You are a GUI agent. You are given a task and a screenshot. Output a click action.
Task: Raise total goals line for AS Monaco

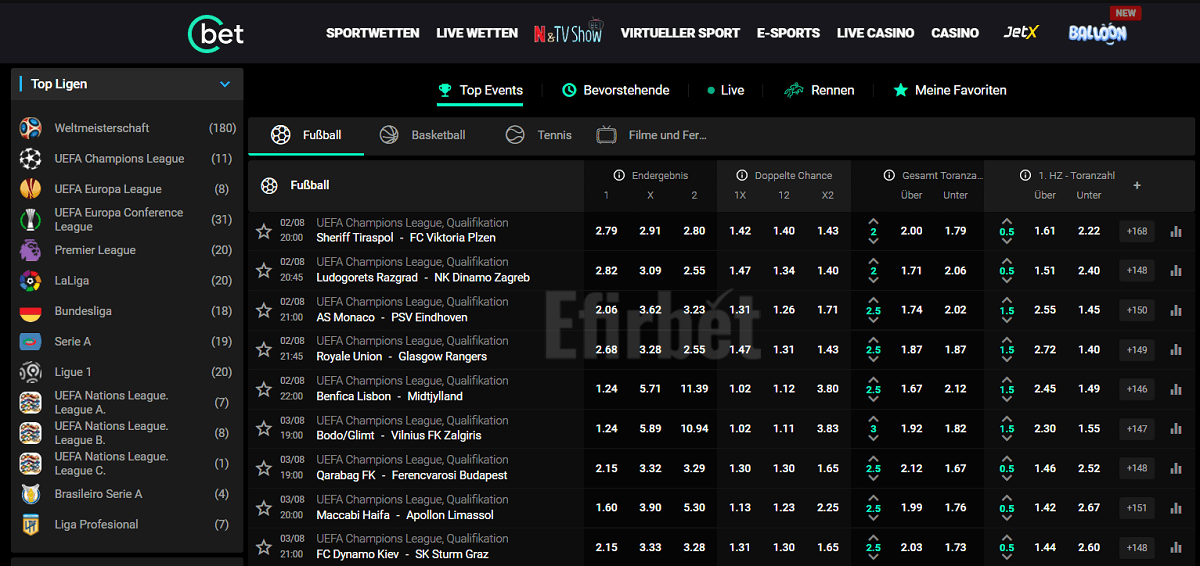click(x=873, y=300)
